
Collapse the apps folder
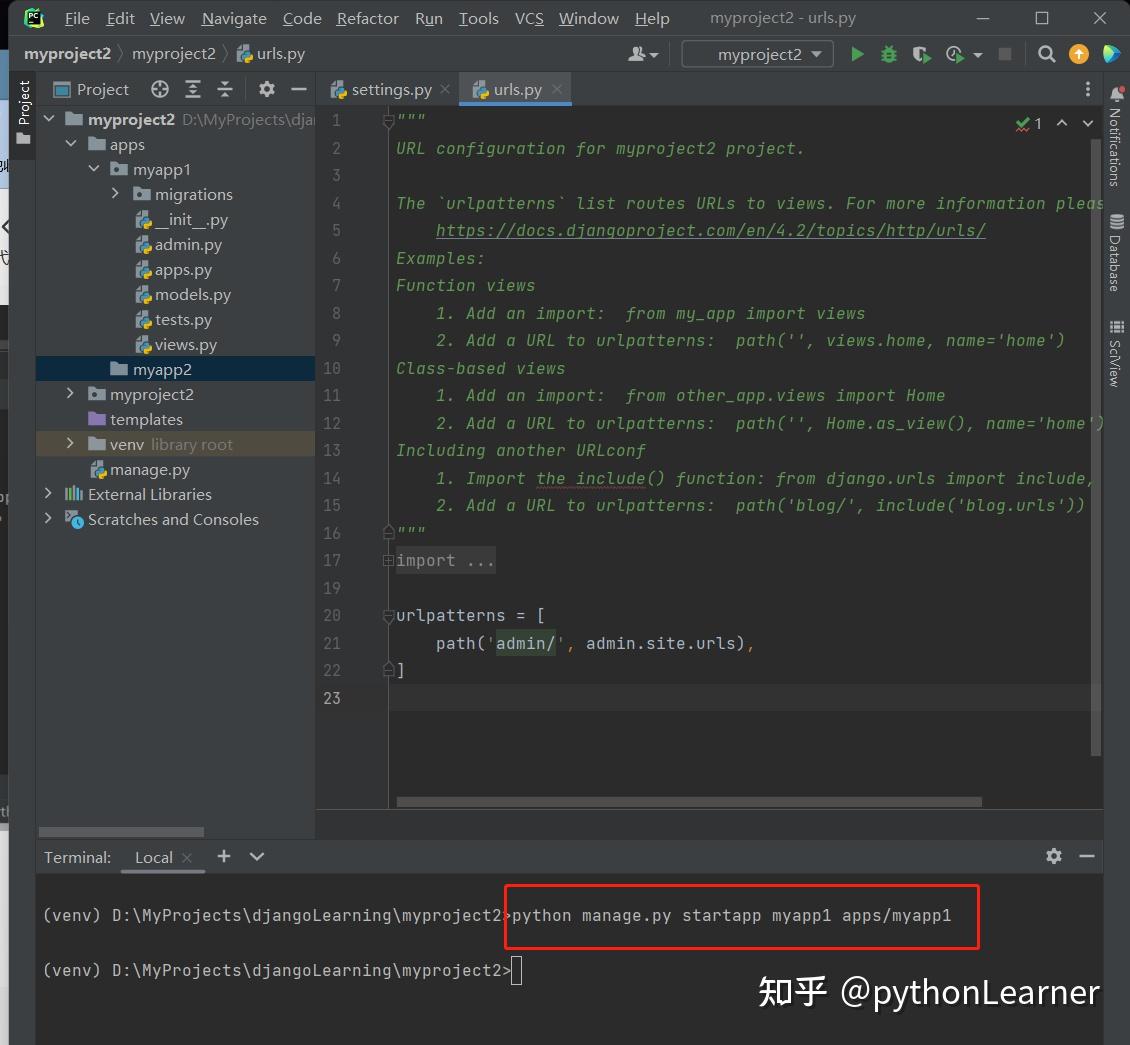(71, 144)
